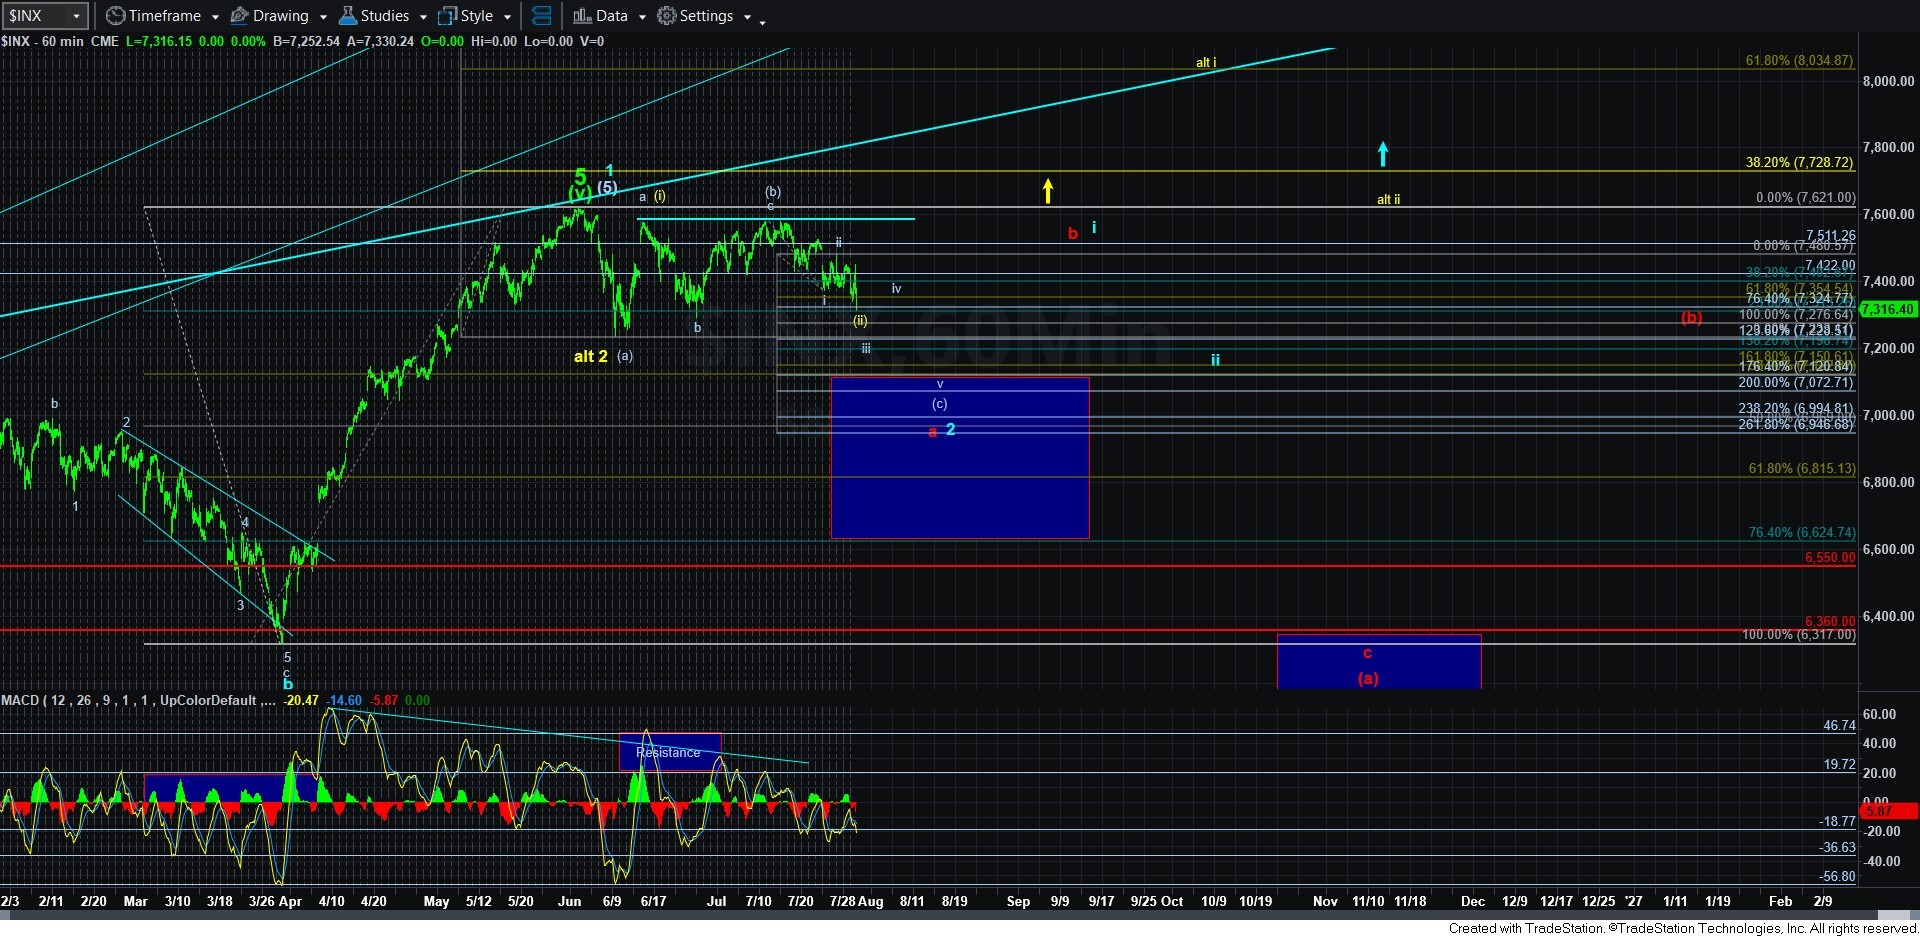
Task: Expand the Style dropdown arrow
Action: point(507,17)
